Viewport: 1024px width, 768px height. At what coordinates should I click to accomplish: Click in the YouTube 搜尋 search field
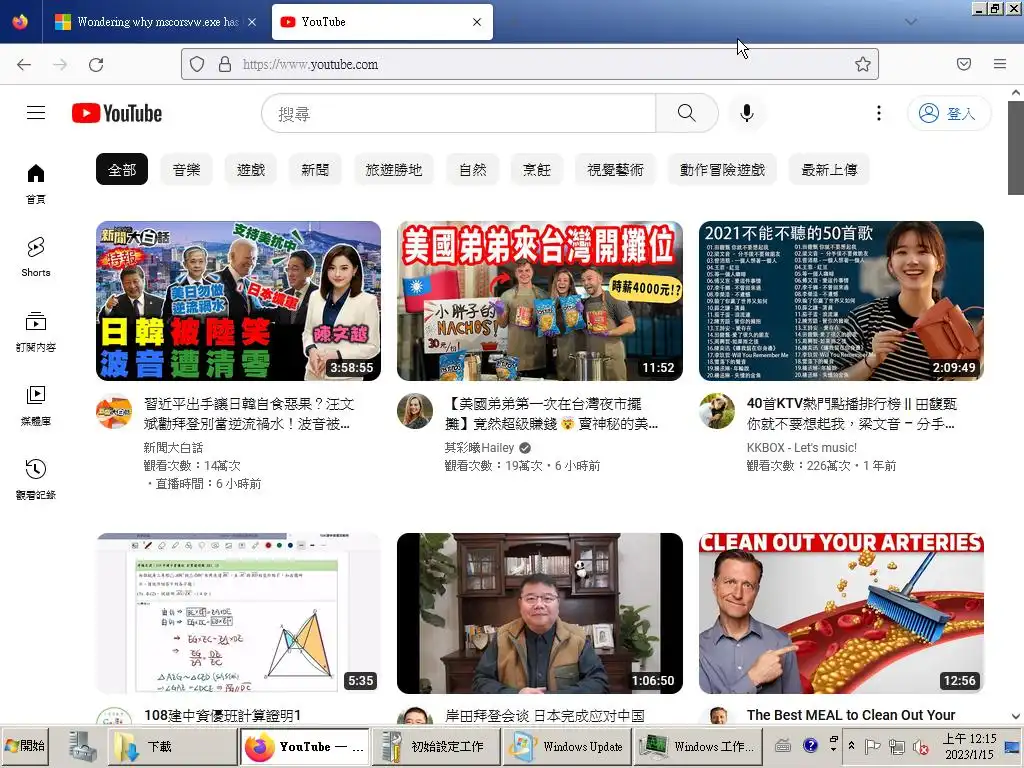pos(459,113)
